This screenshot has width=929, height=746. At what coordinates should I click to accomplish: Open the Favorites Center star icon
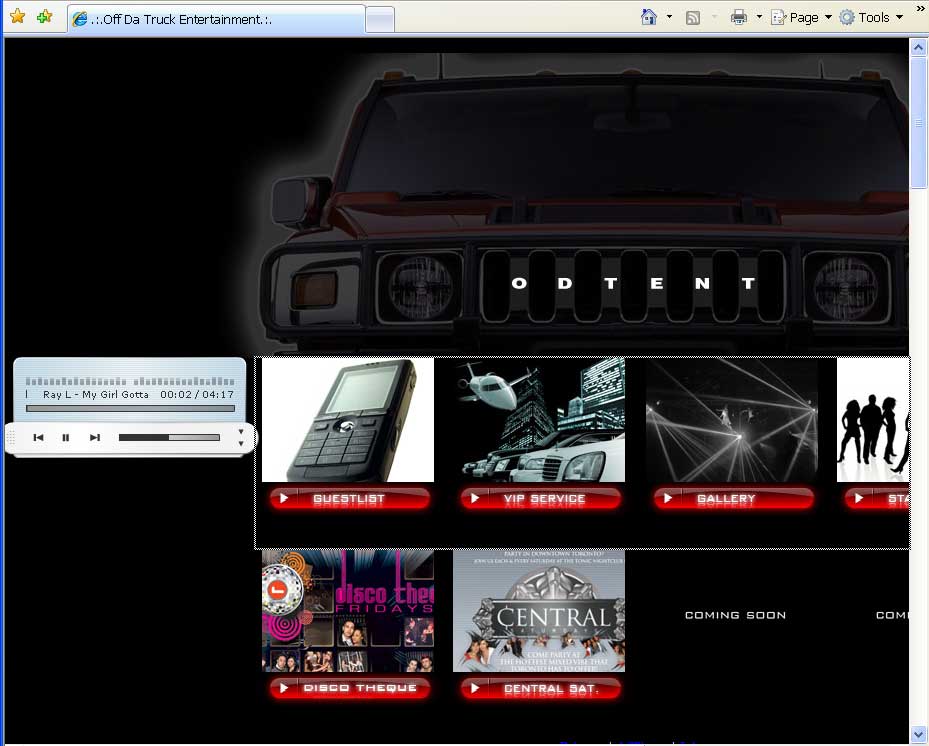pyautogui.click(x=18, y=17)
